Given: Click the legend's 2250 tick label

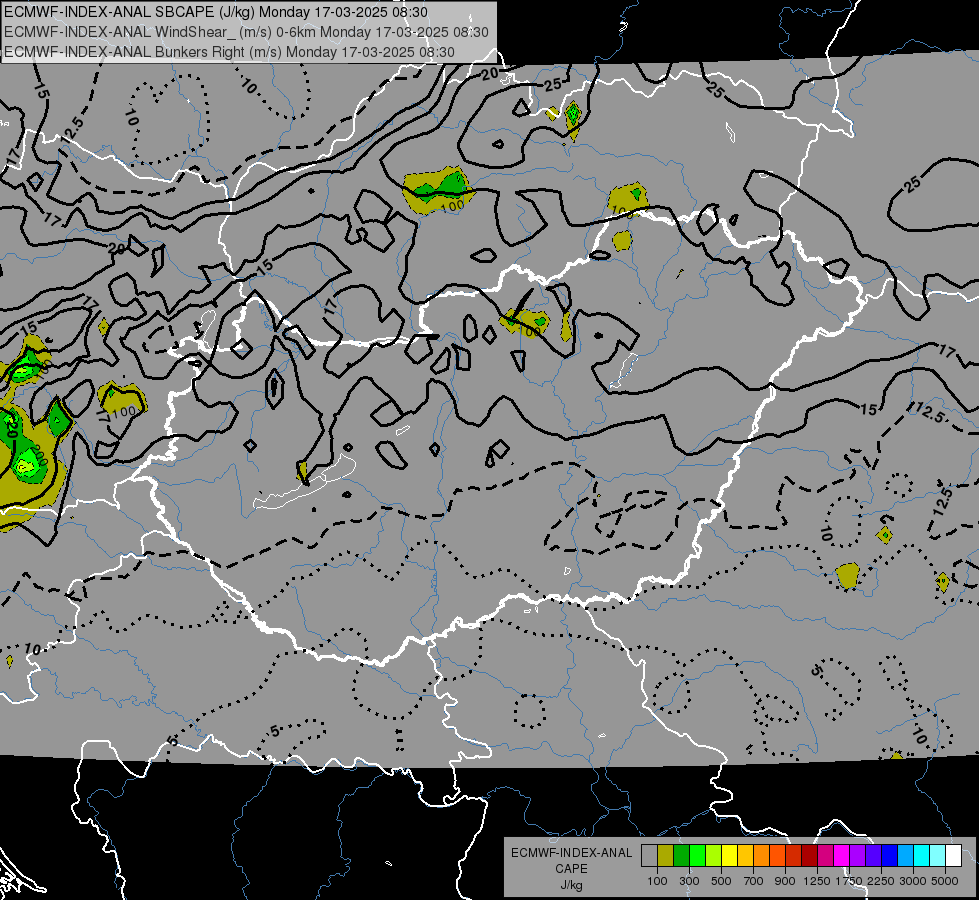Looking at the screenshot, I should pyautogui.click(x=881, y=881).
